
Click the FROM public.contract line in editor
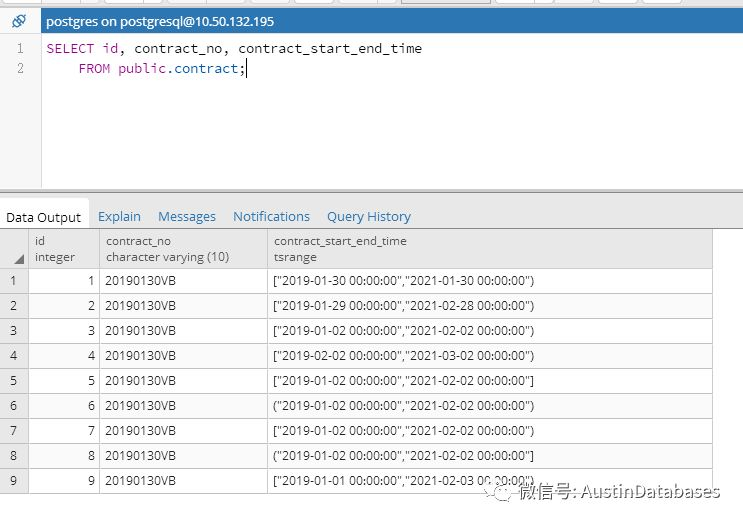coord(162,69)
